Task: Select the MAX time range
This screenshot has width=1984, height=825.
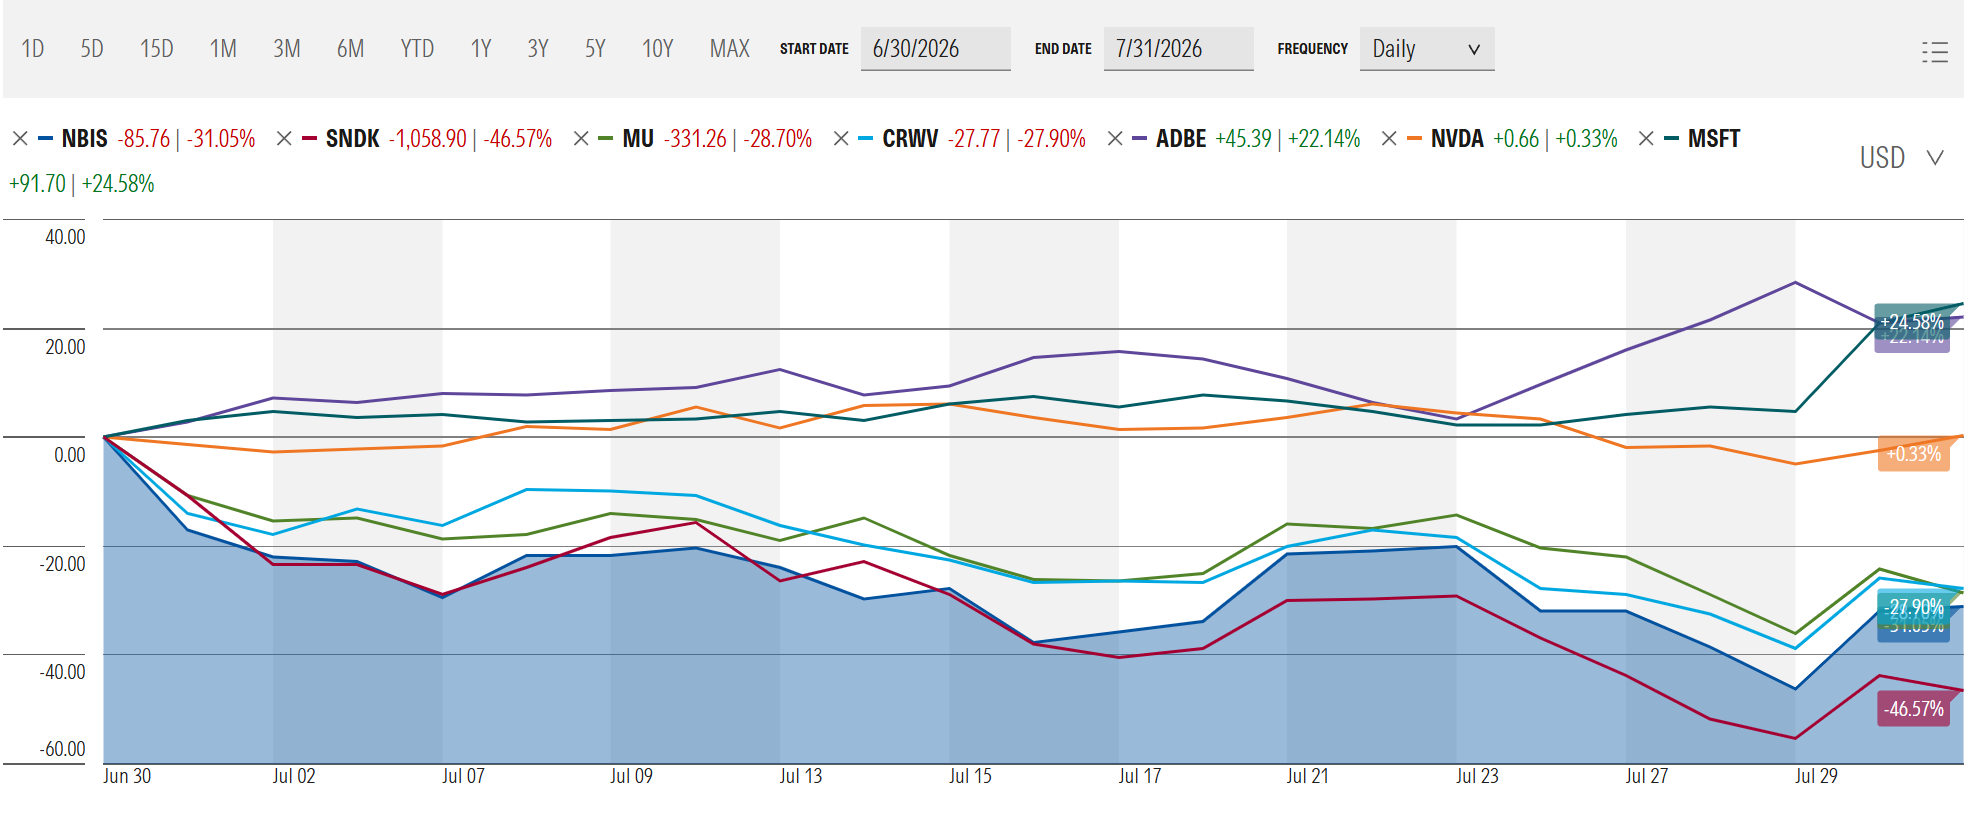Action: pos(730,49)
